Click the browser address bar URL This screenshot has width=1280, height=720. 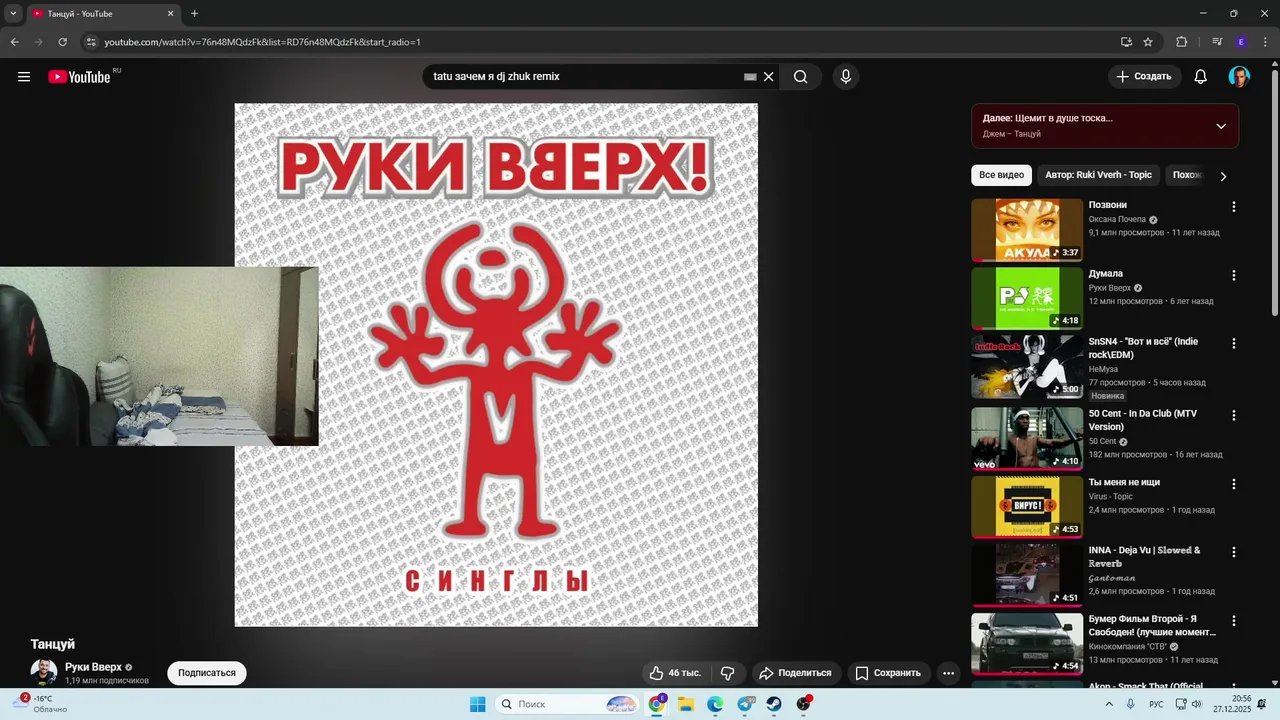click(262, 42)
